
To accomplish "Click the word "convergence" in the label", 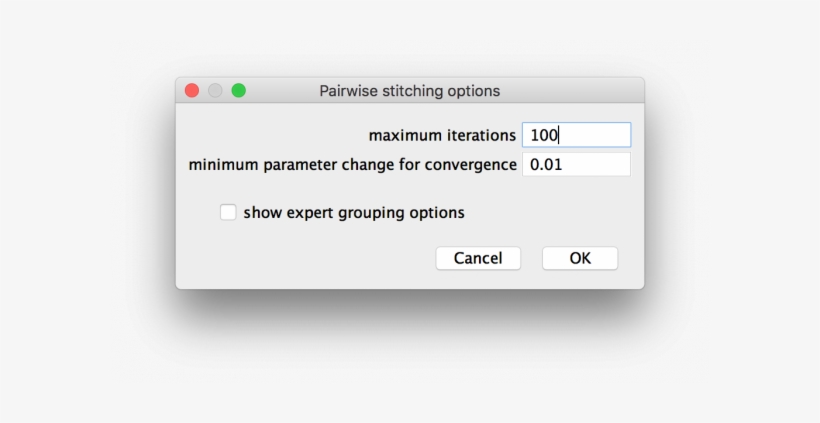I will (x=469, y=164).
